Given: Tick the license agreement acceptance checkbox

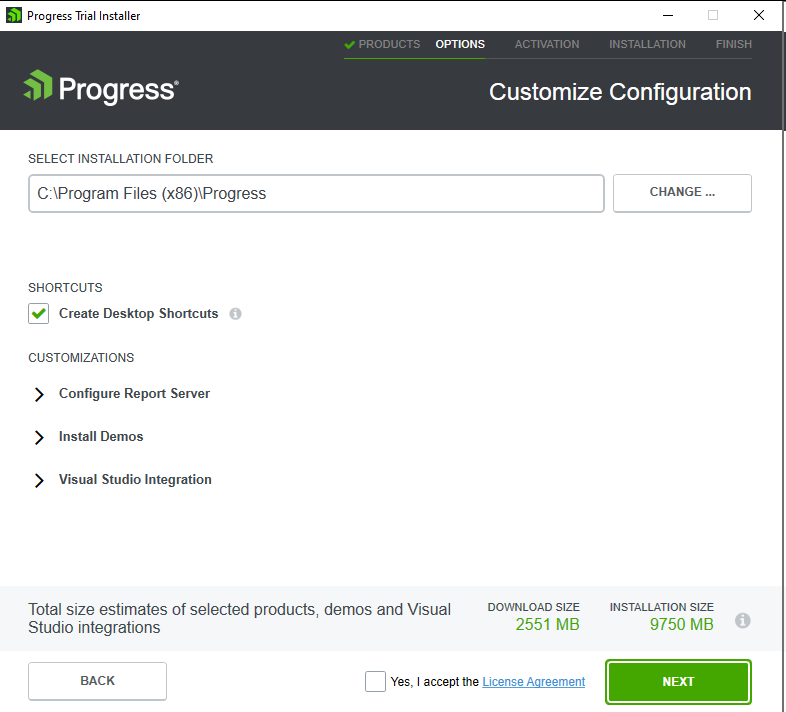Looking at the screenshot, I should (375, 681).
